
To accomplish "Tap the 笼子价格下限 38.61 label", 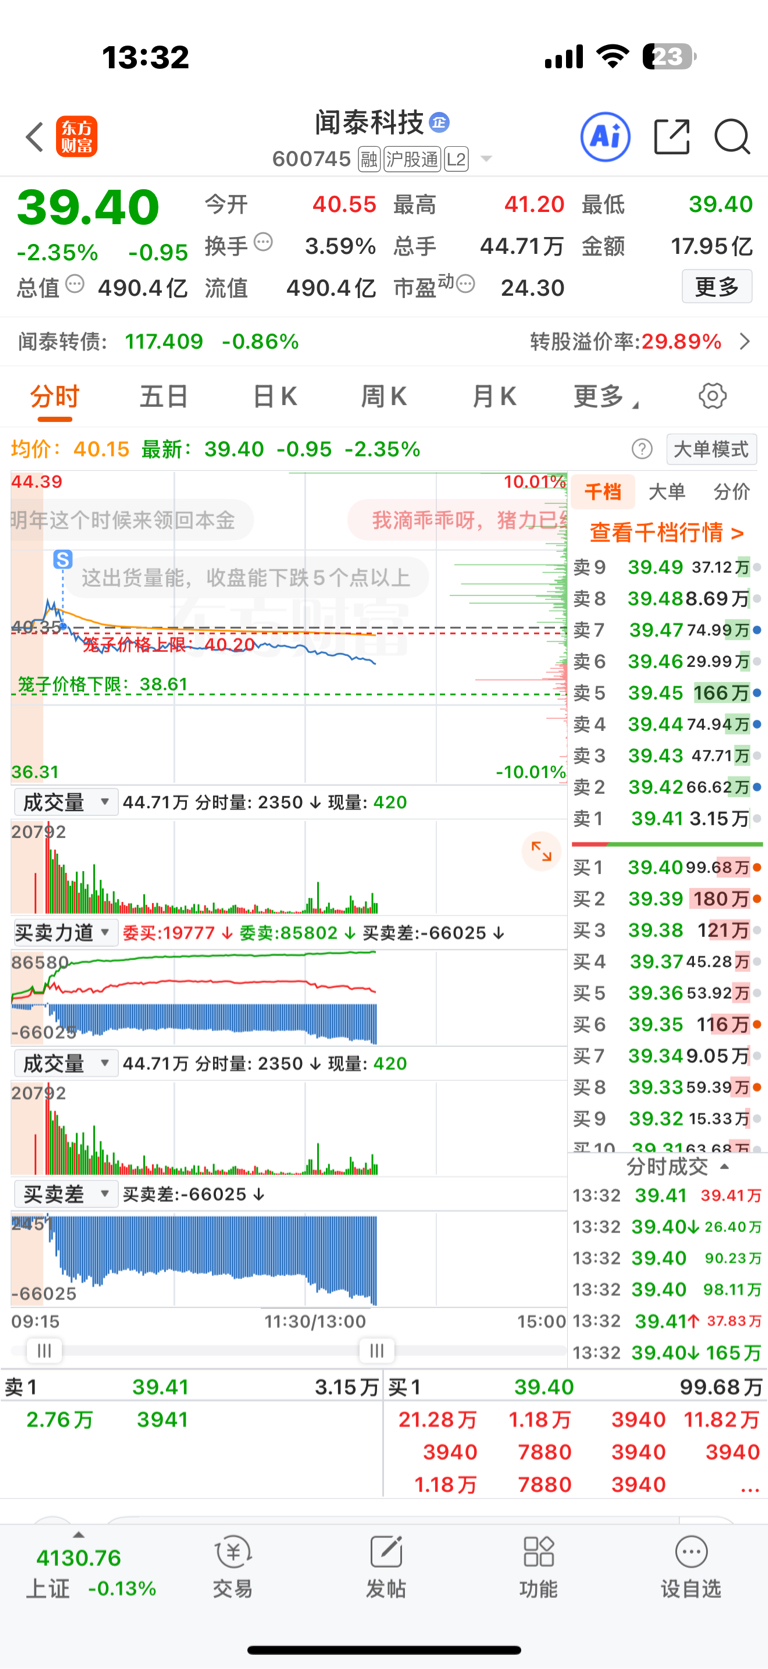I will [x=103, y=684].
